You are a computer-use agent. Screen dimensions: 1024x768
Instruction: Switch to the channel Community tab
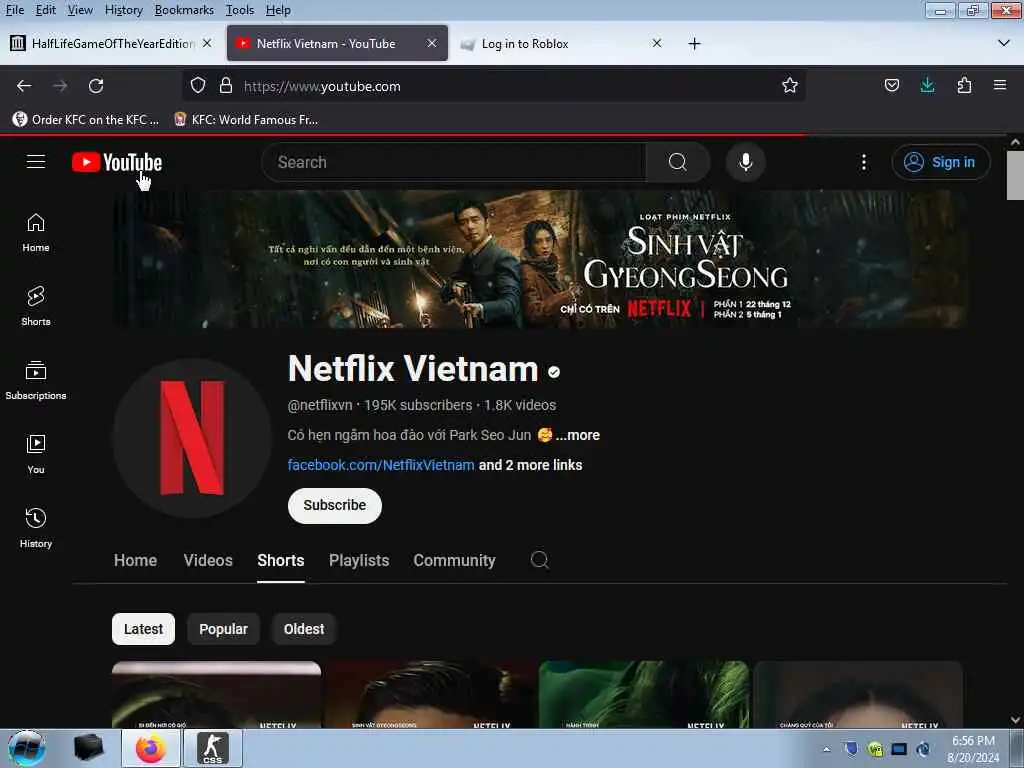tap(455, 560)
